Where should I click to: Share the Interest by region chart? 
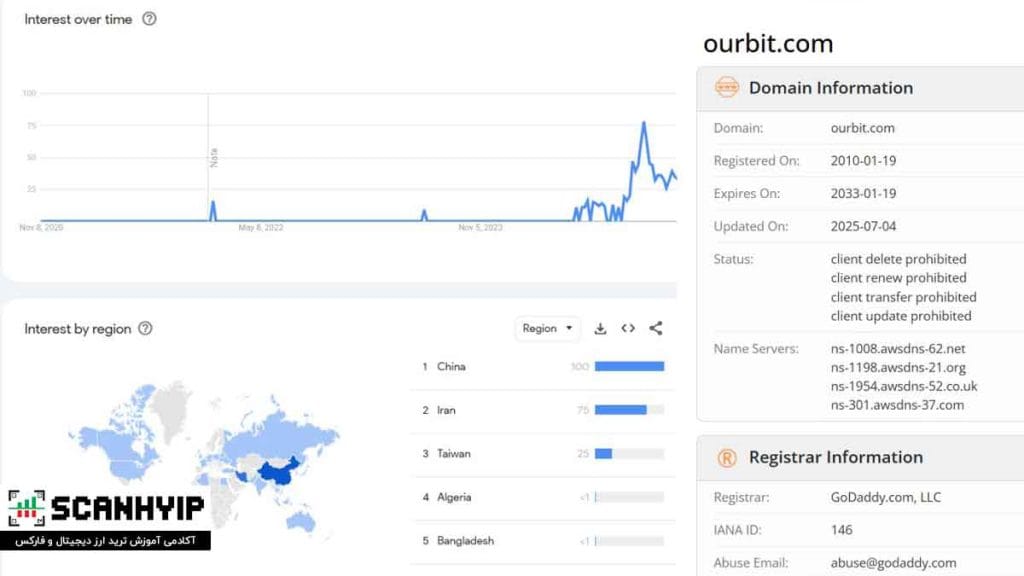click(656, 328)
